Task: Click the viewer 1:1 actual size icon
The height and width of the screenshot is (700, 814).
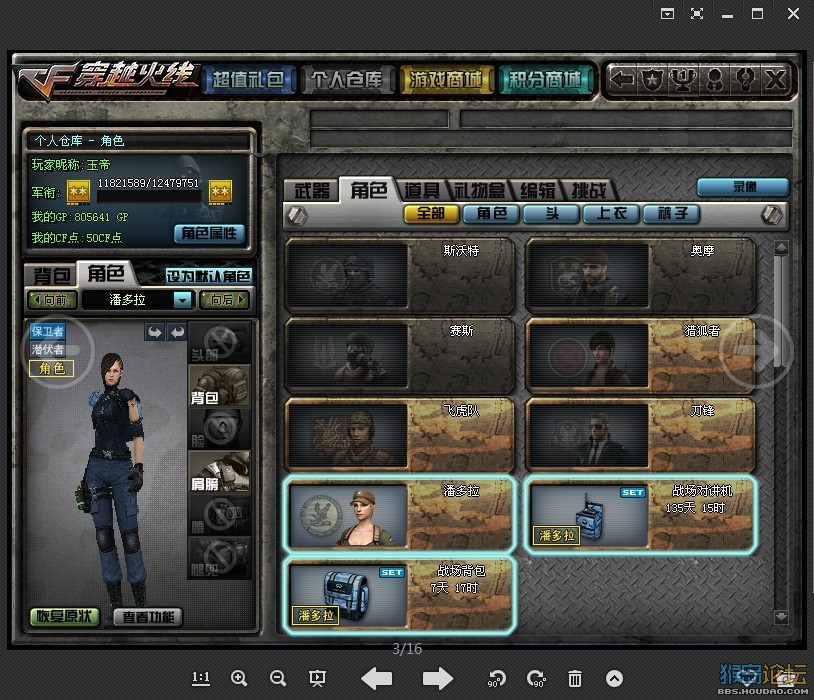Action: [x=201, y=678]
